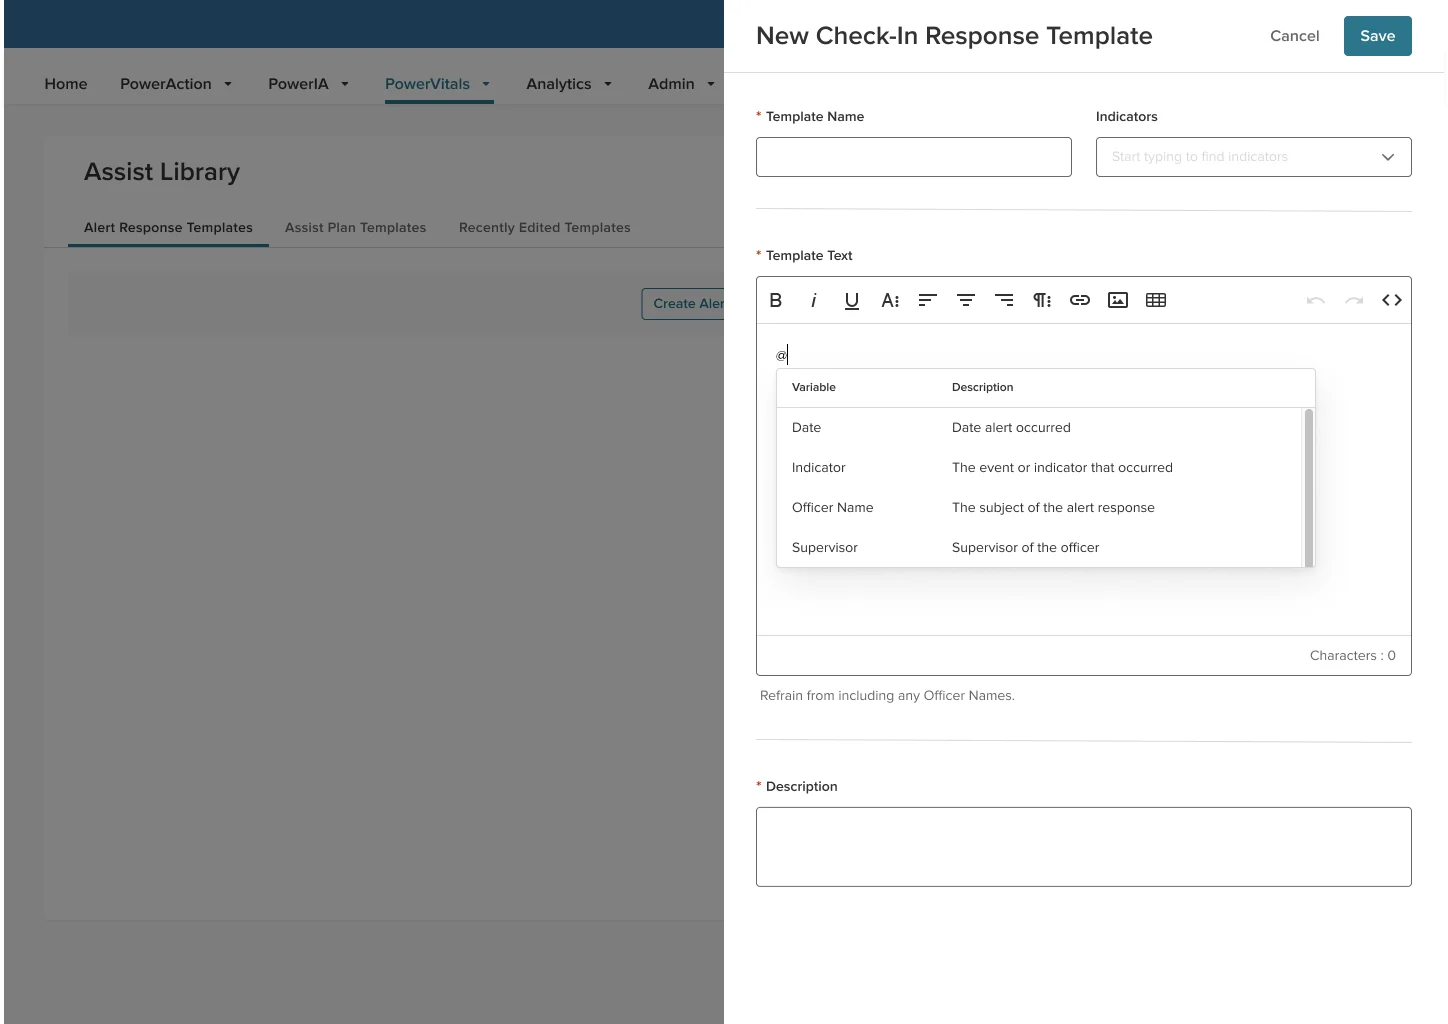Align text right in the editor

click(x=1004, y=300)
